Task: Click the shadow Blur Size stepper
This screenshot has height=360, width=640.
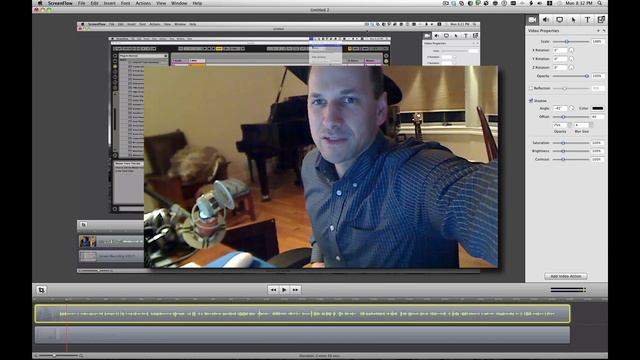Action: click(591, 125)
